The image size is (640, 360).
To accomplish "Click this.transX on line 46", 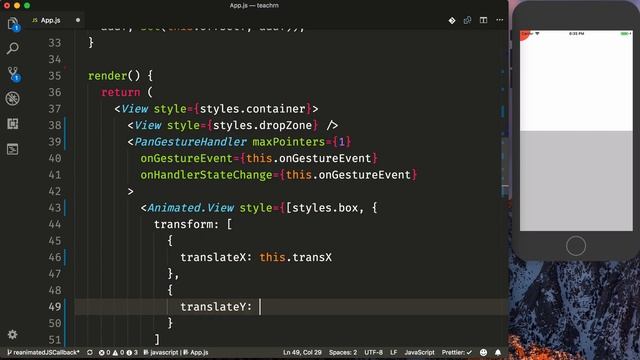I will pos(296,258).
